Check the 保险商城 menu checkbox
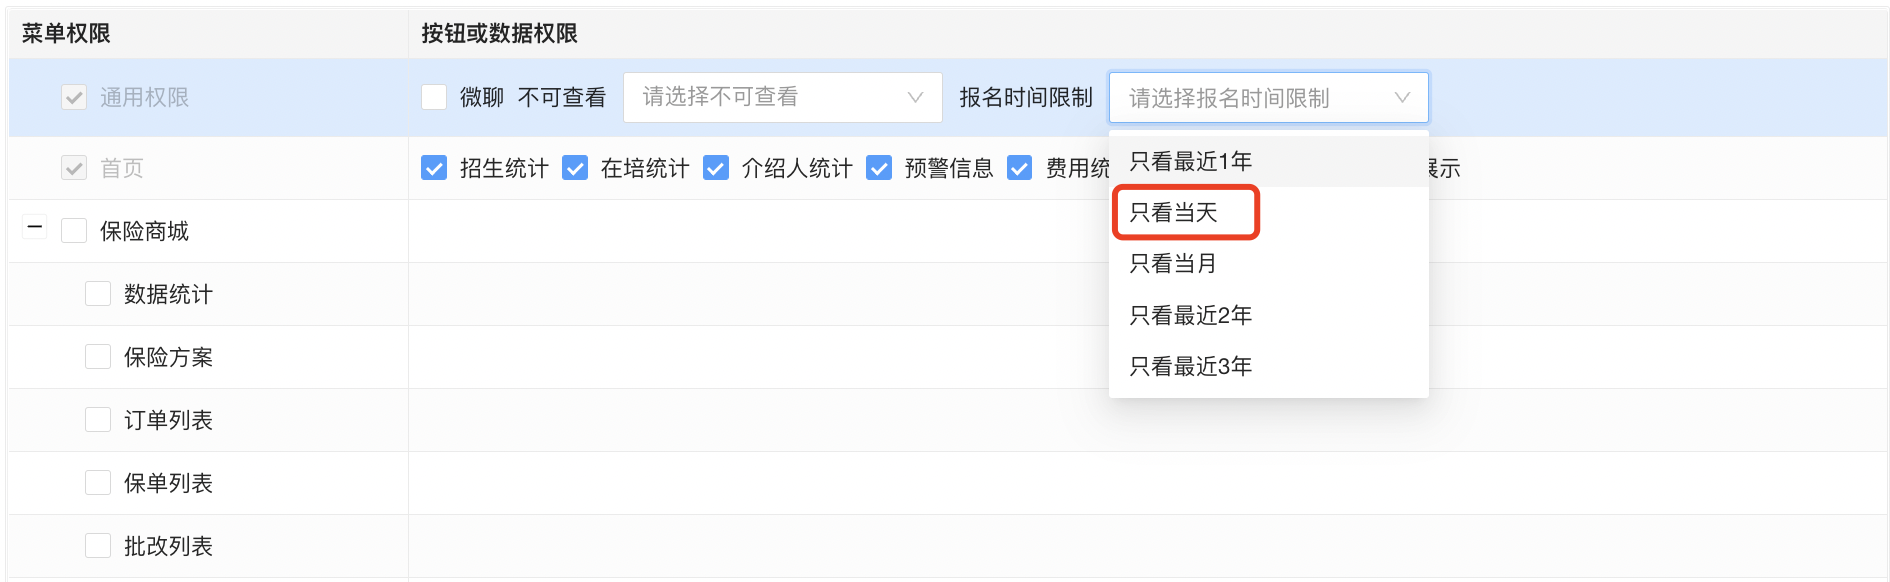Viewport: 1890px width, 582px height. point(74,231)
